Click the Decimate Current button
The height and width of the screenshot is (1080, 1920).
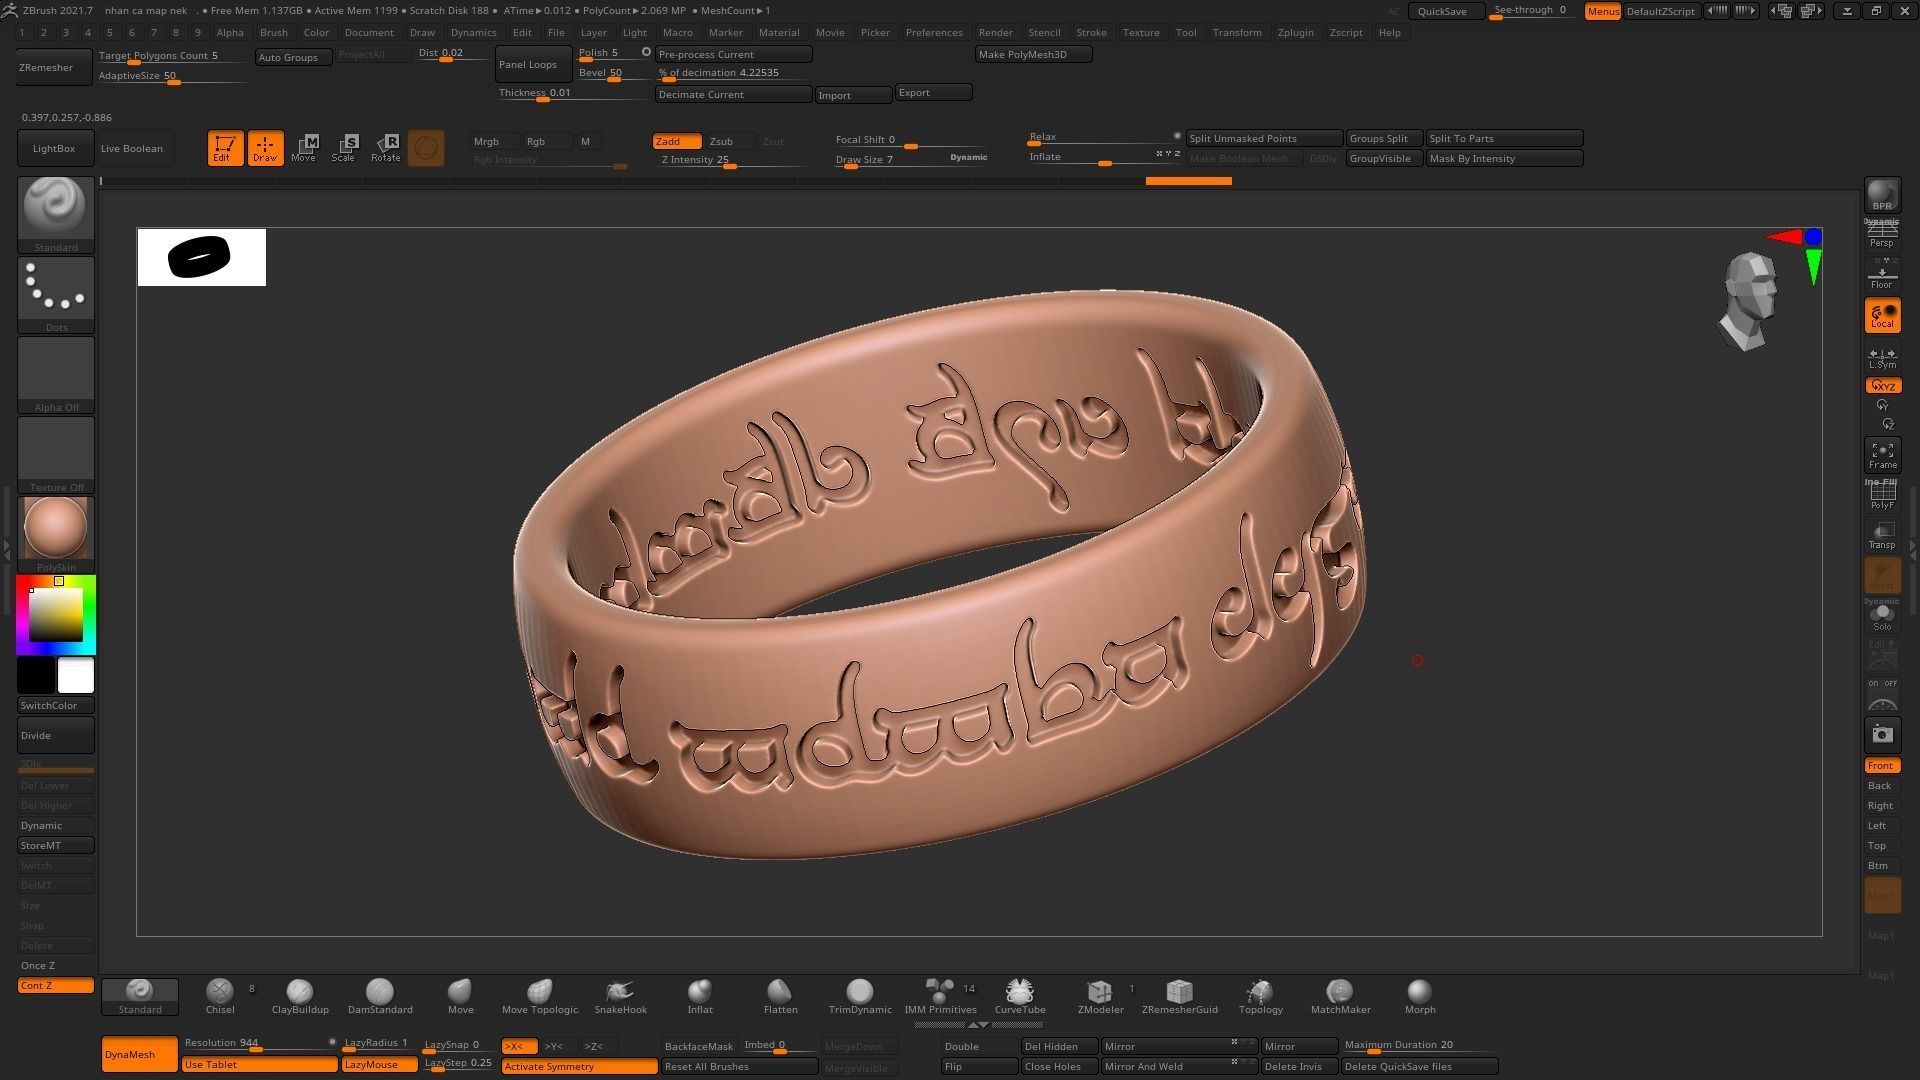click(733, 94)
